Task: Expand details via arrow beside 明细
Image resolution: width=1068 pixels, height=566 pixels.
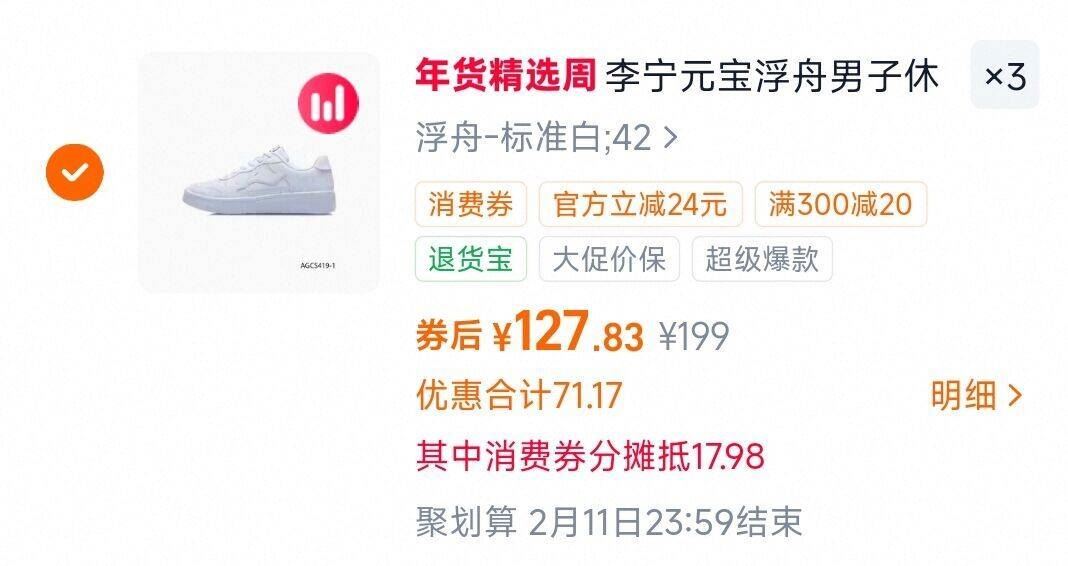Action: [1014, 395]
